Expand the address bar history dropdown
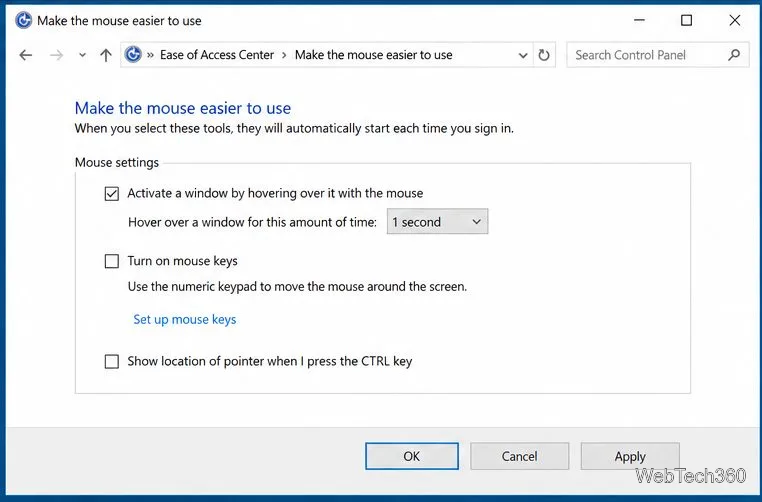 tap(523, 55)
